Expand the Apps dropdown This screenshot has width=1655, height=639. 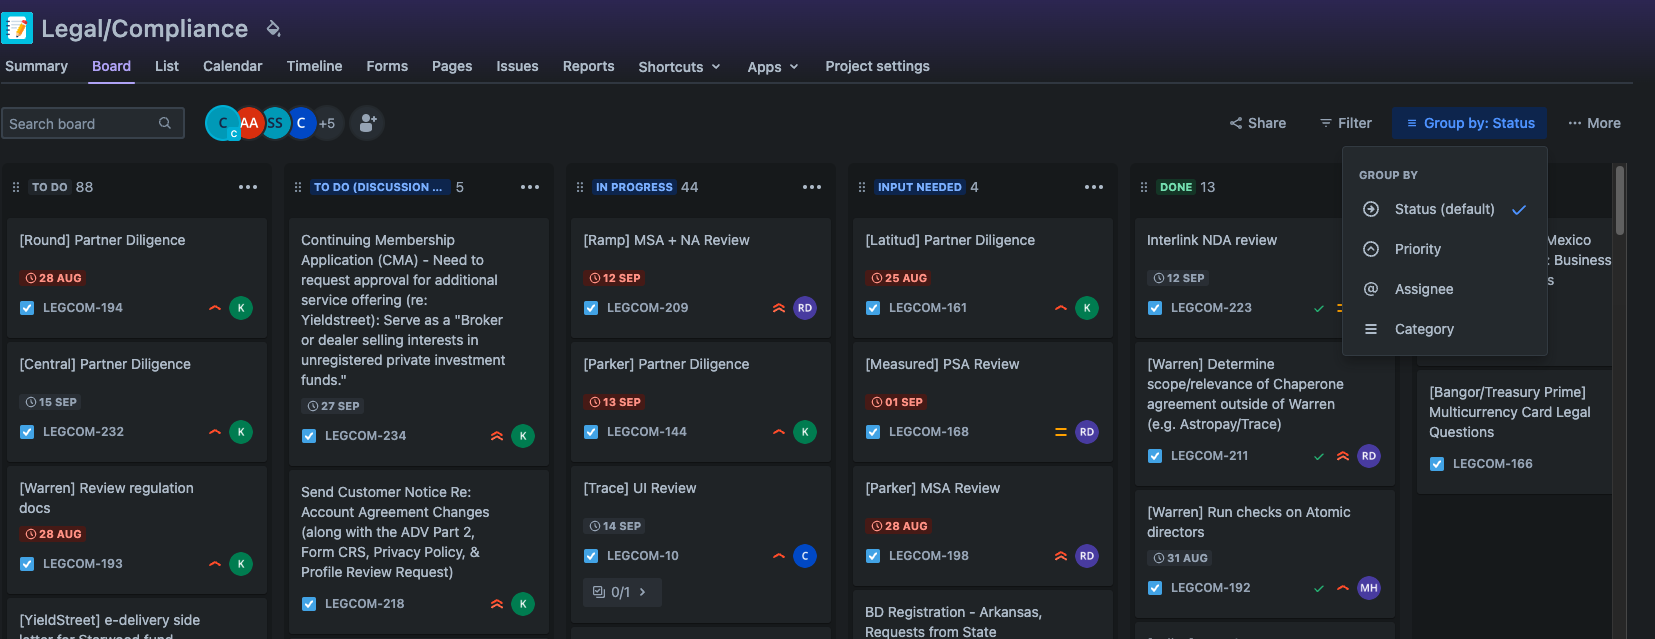(x=773, y=67)
